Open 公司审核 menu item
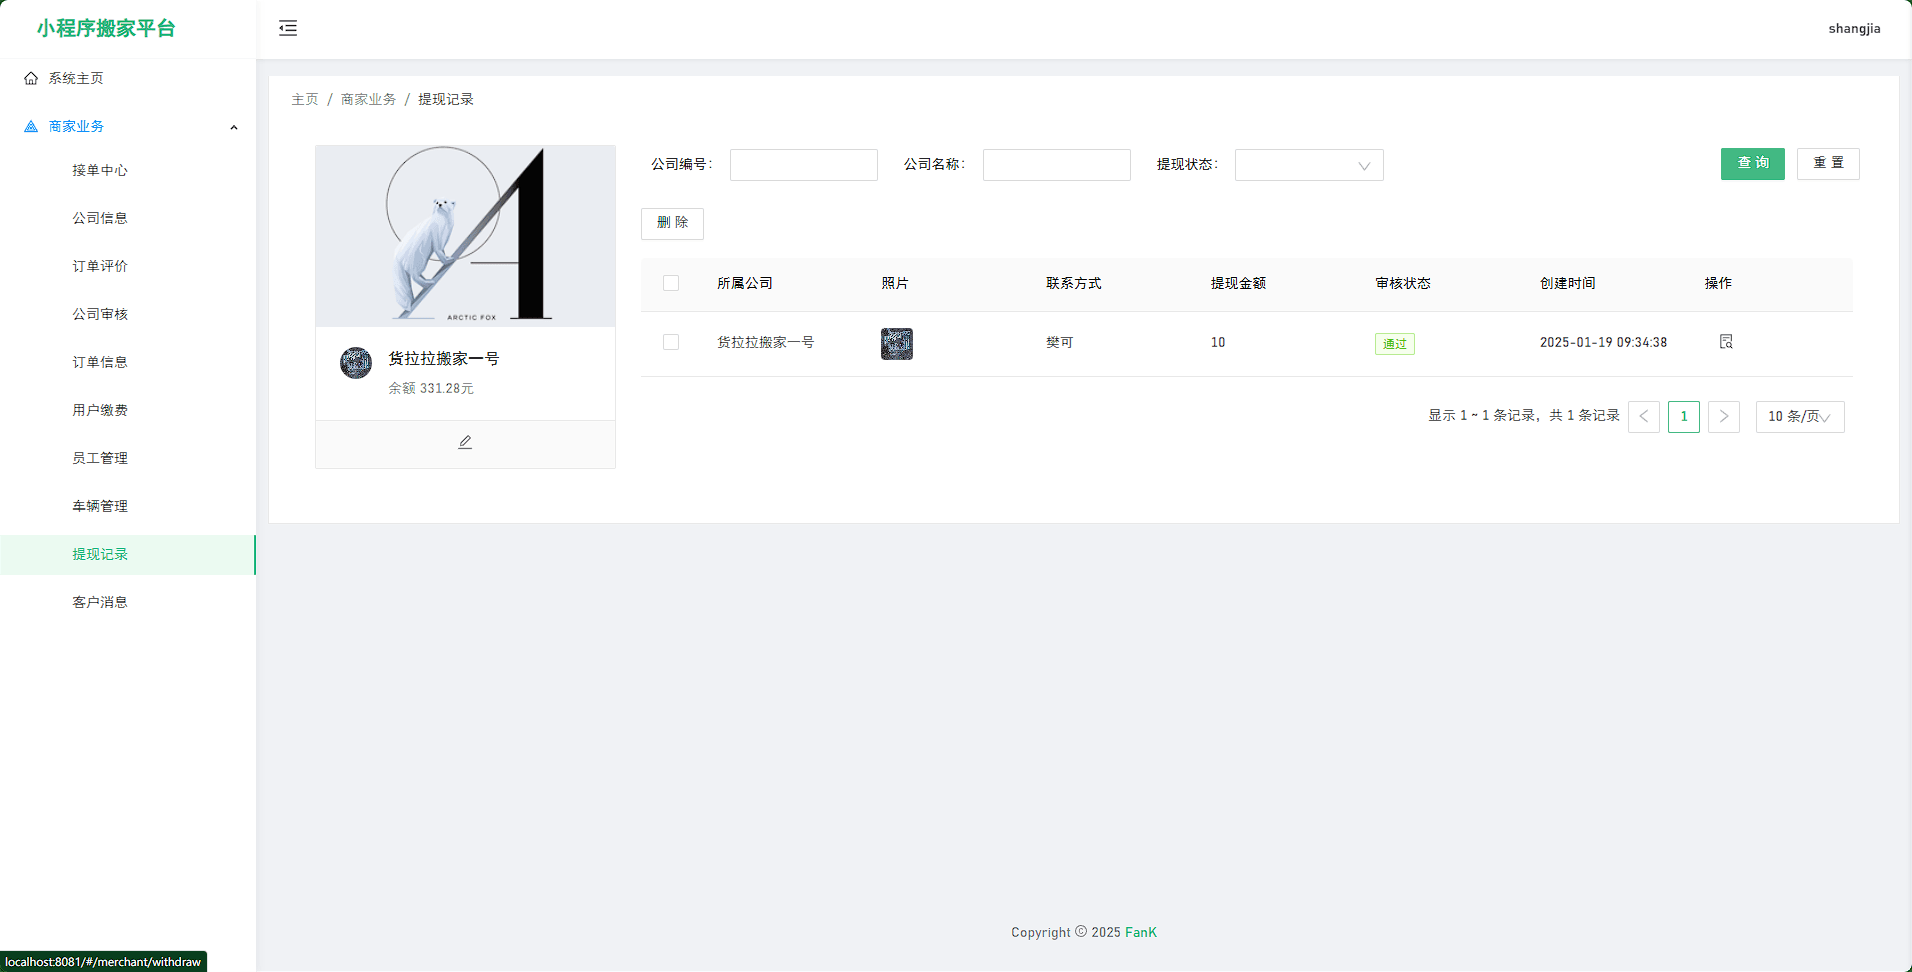 tap(128, 314)
